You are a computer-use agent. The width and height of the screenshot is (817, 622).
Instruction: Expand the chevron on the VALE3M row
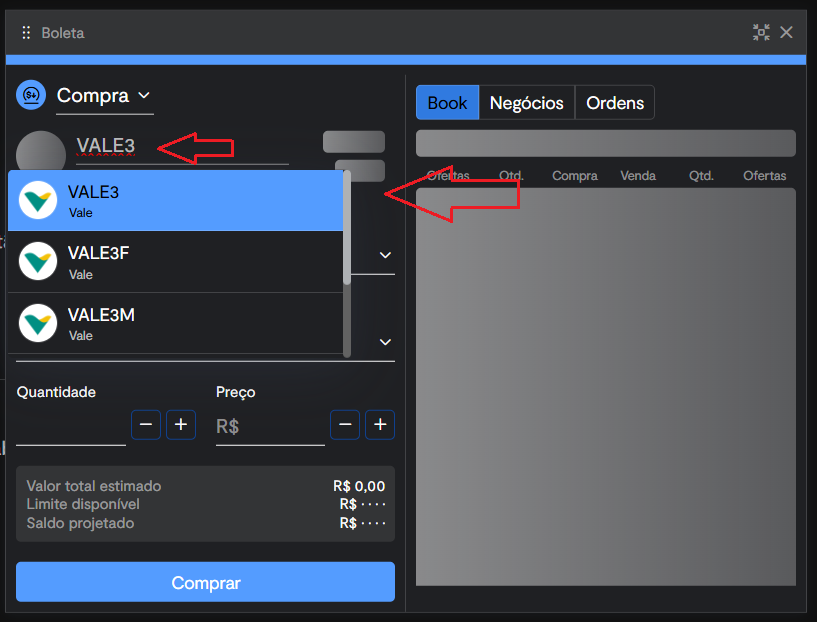point(385,341)
